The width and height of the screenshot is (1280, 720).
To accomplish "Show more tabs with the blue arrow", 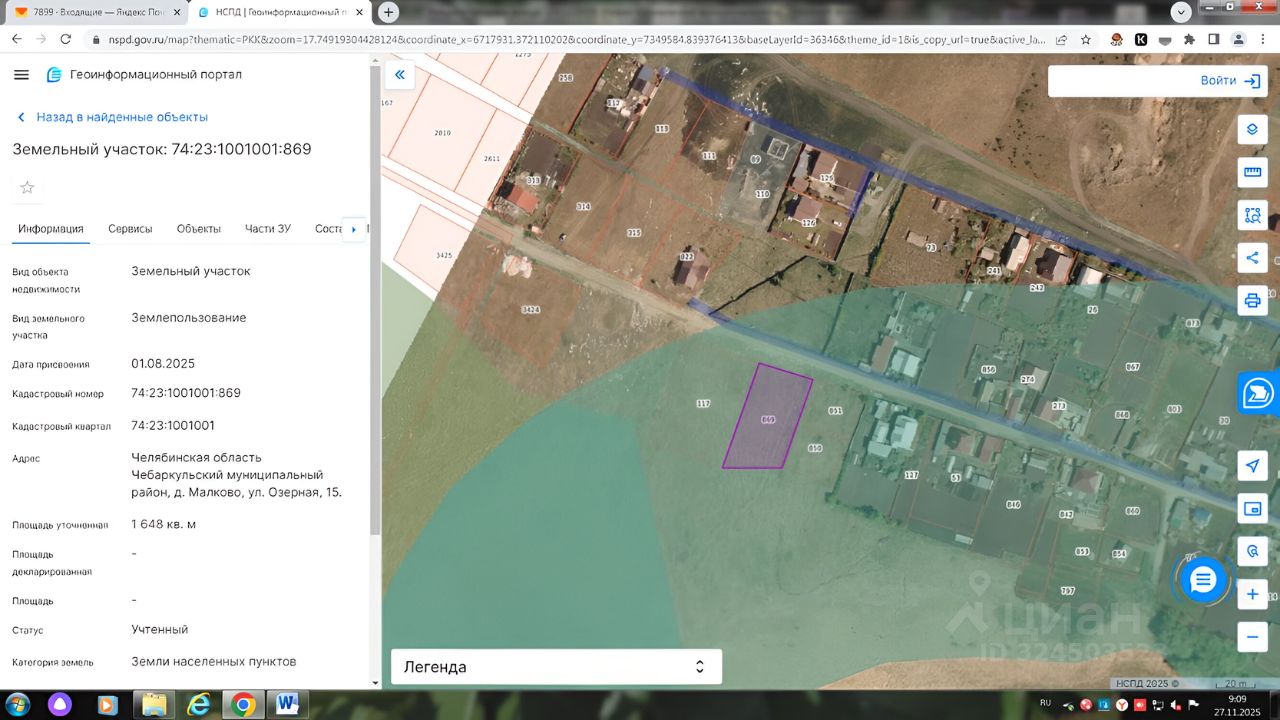I will pyautogui.click(x=353, y=229).
